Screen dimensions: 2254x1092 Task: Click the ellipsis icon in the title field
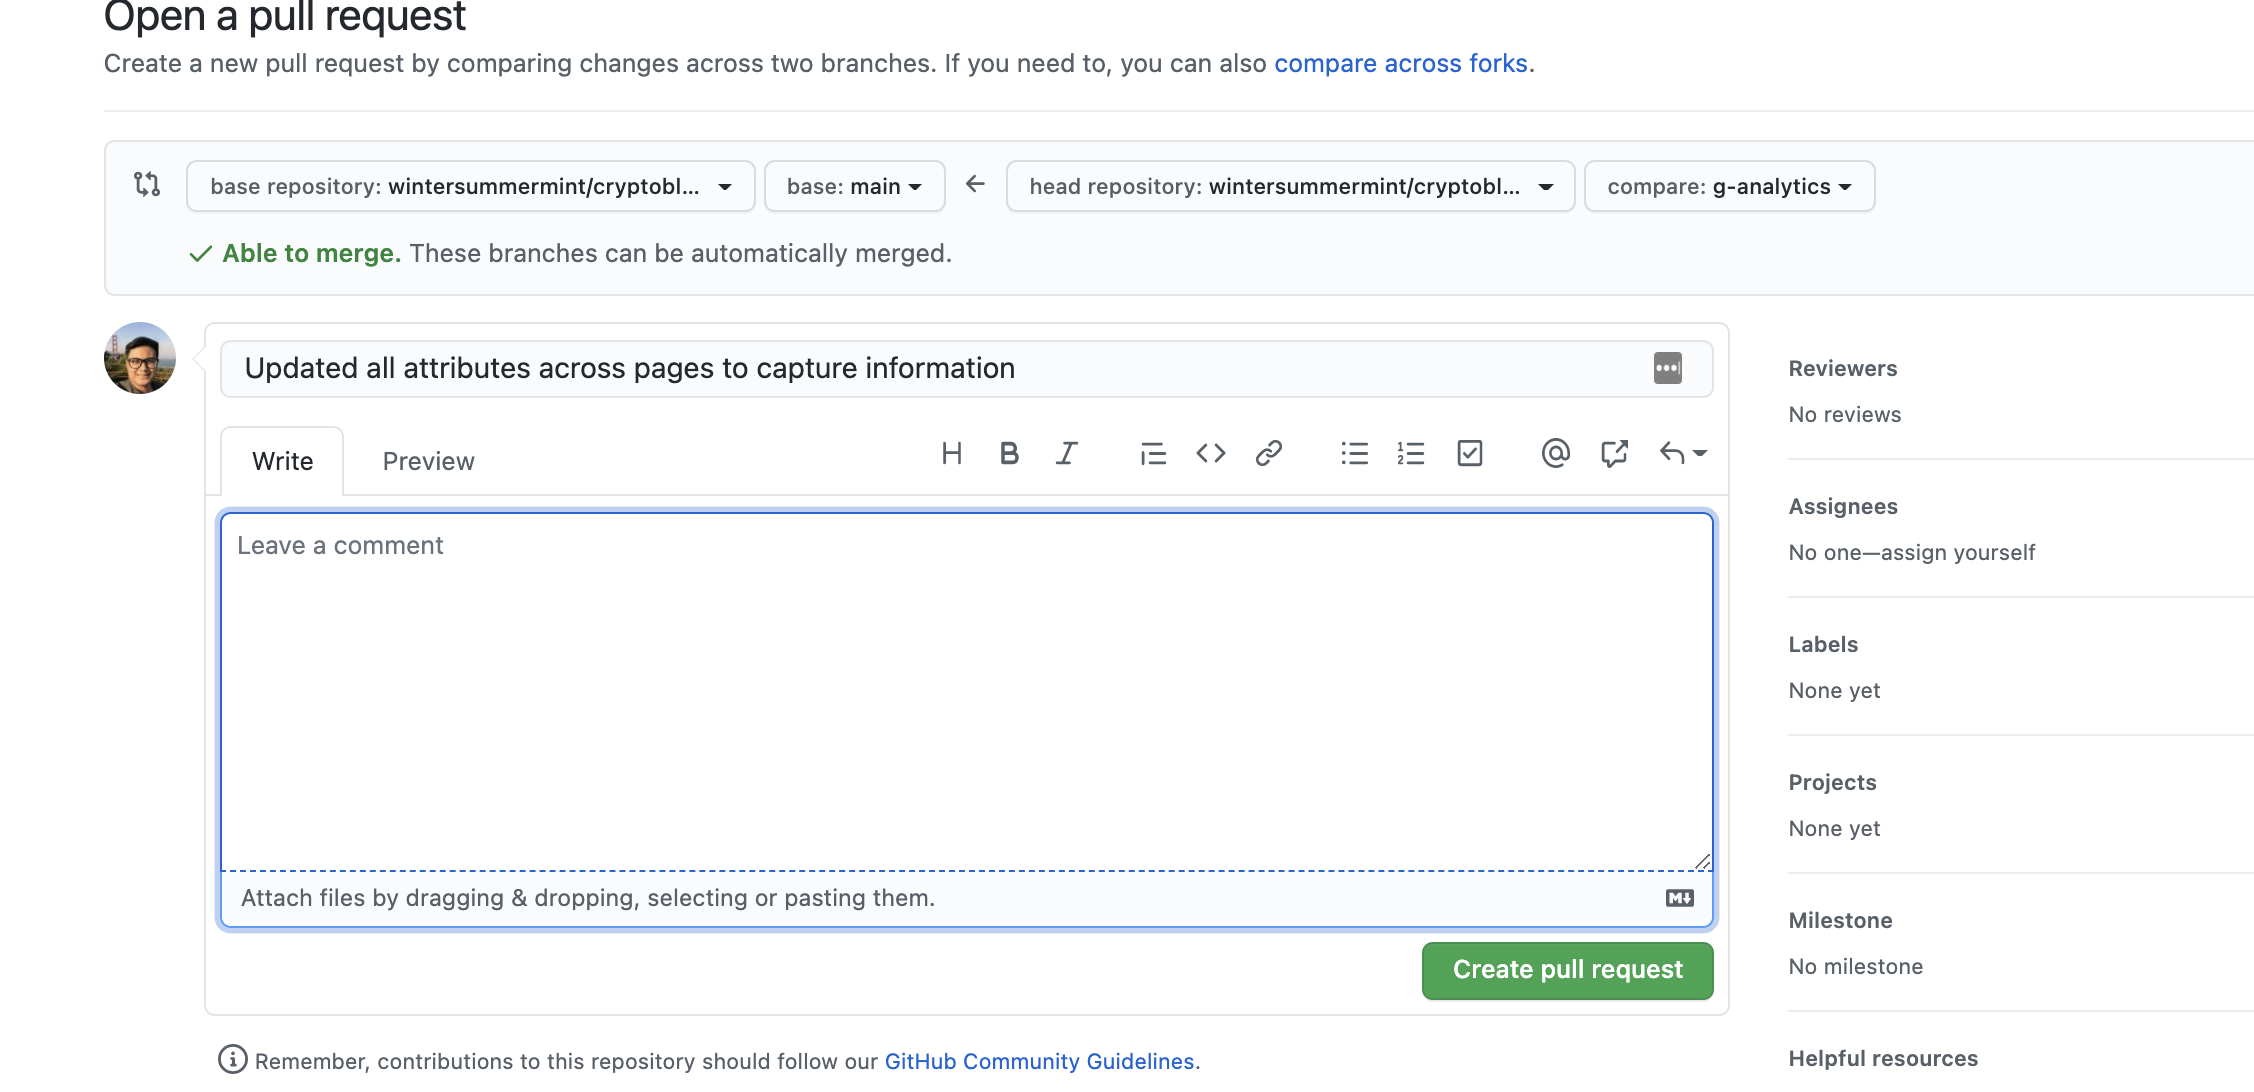coord(1668,368)
